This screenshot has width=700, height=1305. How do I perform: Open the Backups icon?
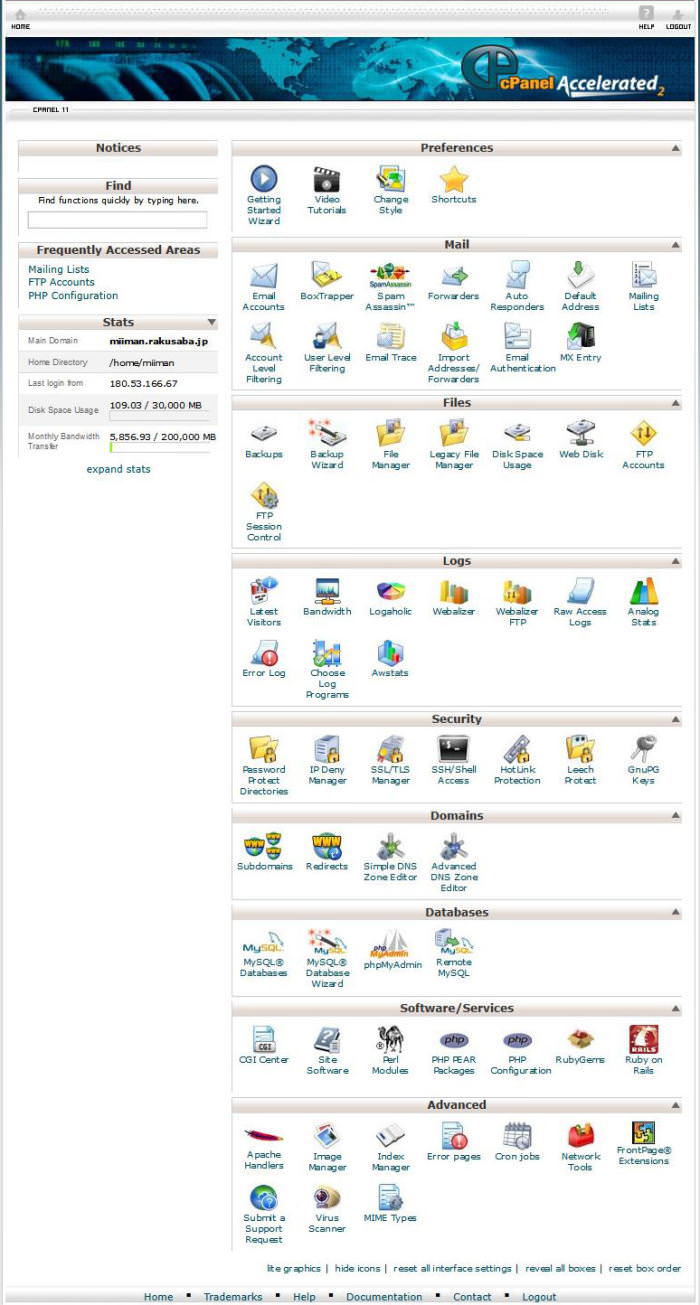(x=264, y=434)
